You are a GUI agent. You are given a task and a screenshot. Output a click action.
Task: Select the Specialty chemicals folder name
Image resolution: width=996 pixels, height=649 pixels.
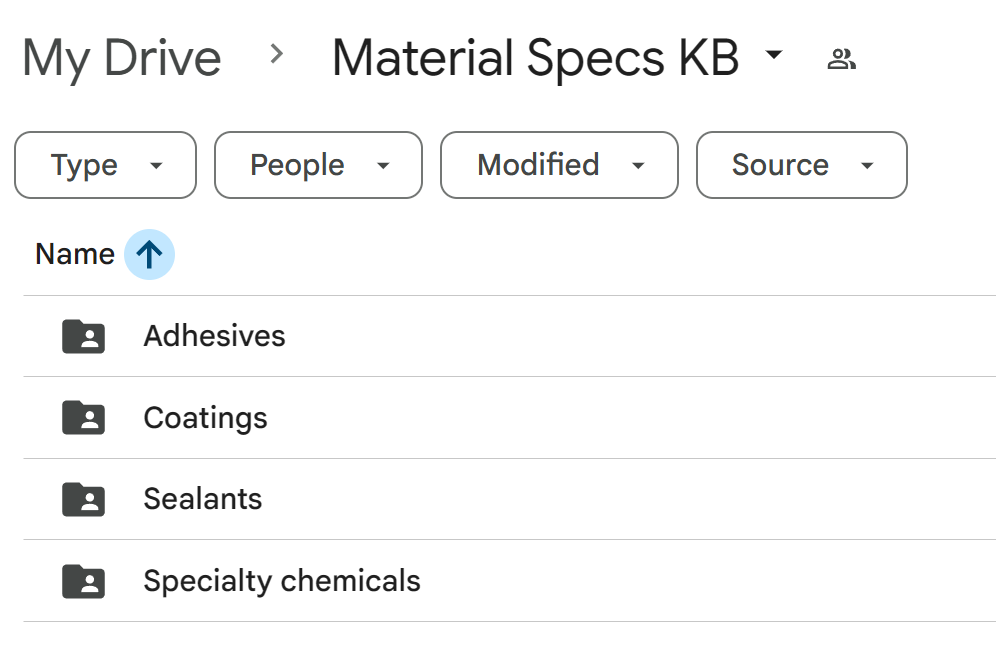[x=281, y=581]
